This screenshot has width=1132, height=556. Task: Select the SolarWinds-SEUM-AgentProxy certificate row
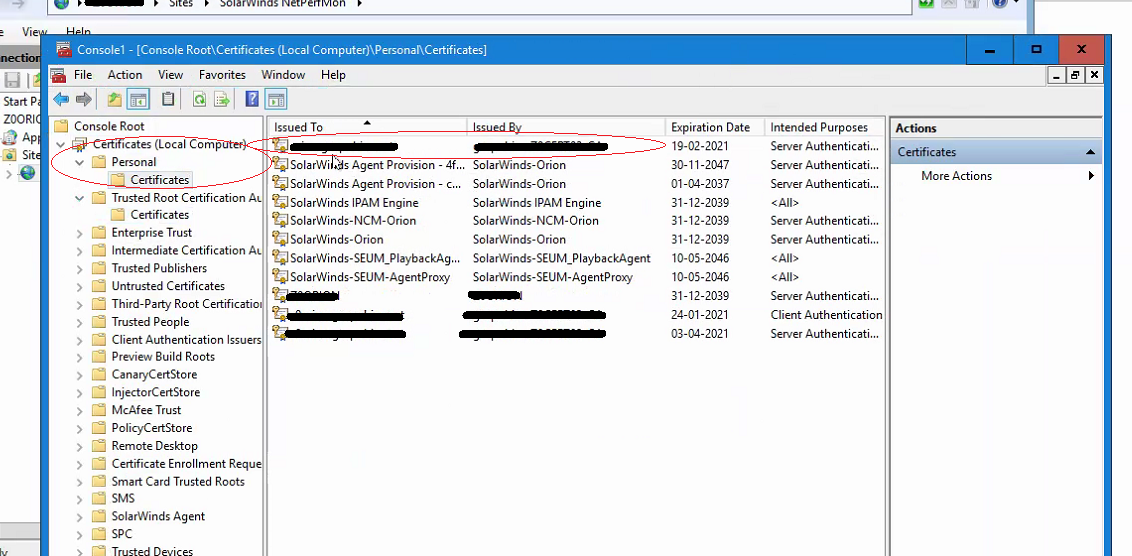tap(576, 277)
